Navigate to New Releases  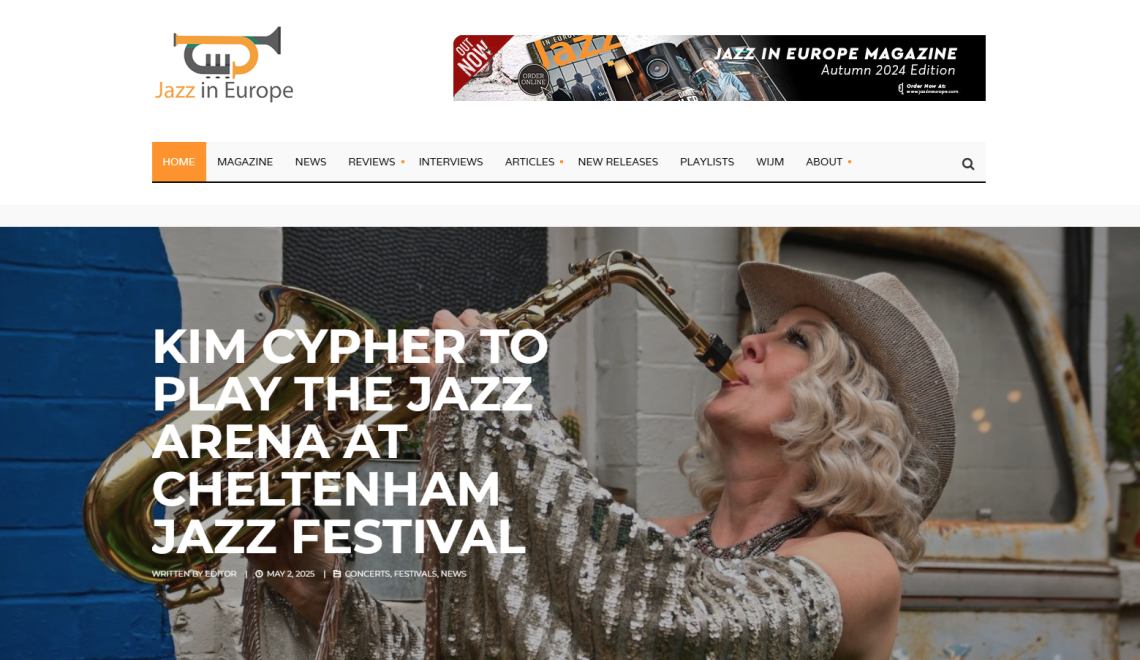click(618, 162)
